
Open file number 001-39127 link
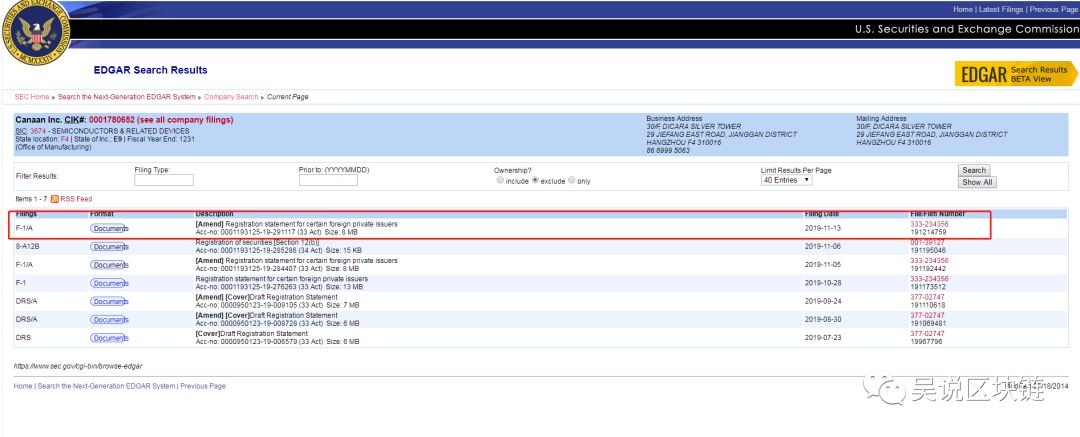928,243
